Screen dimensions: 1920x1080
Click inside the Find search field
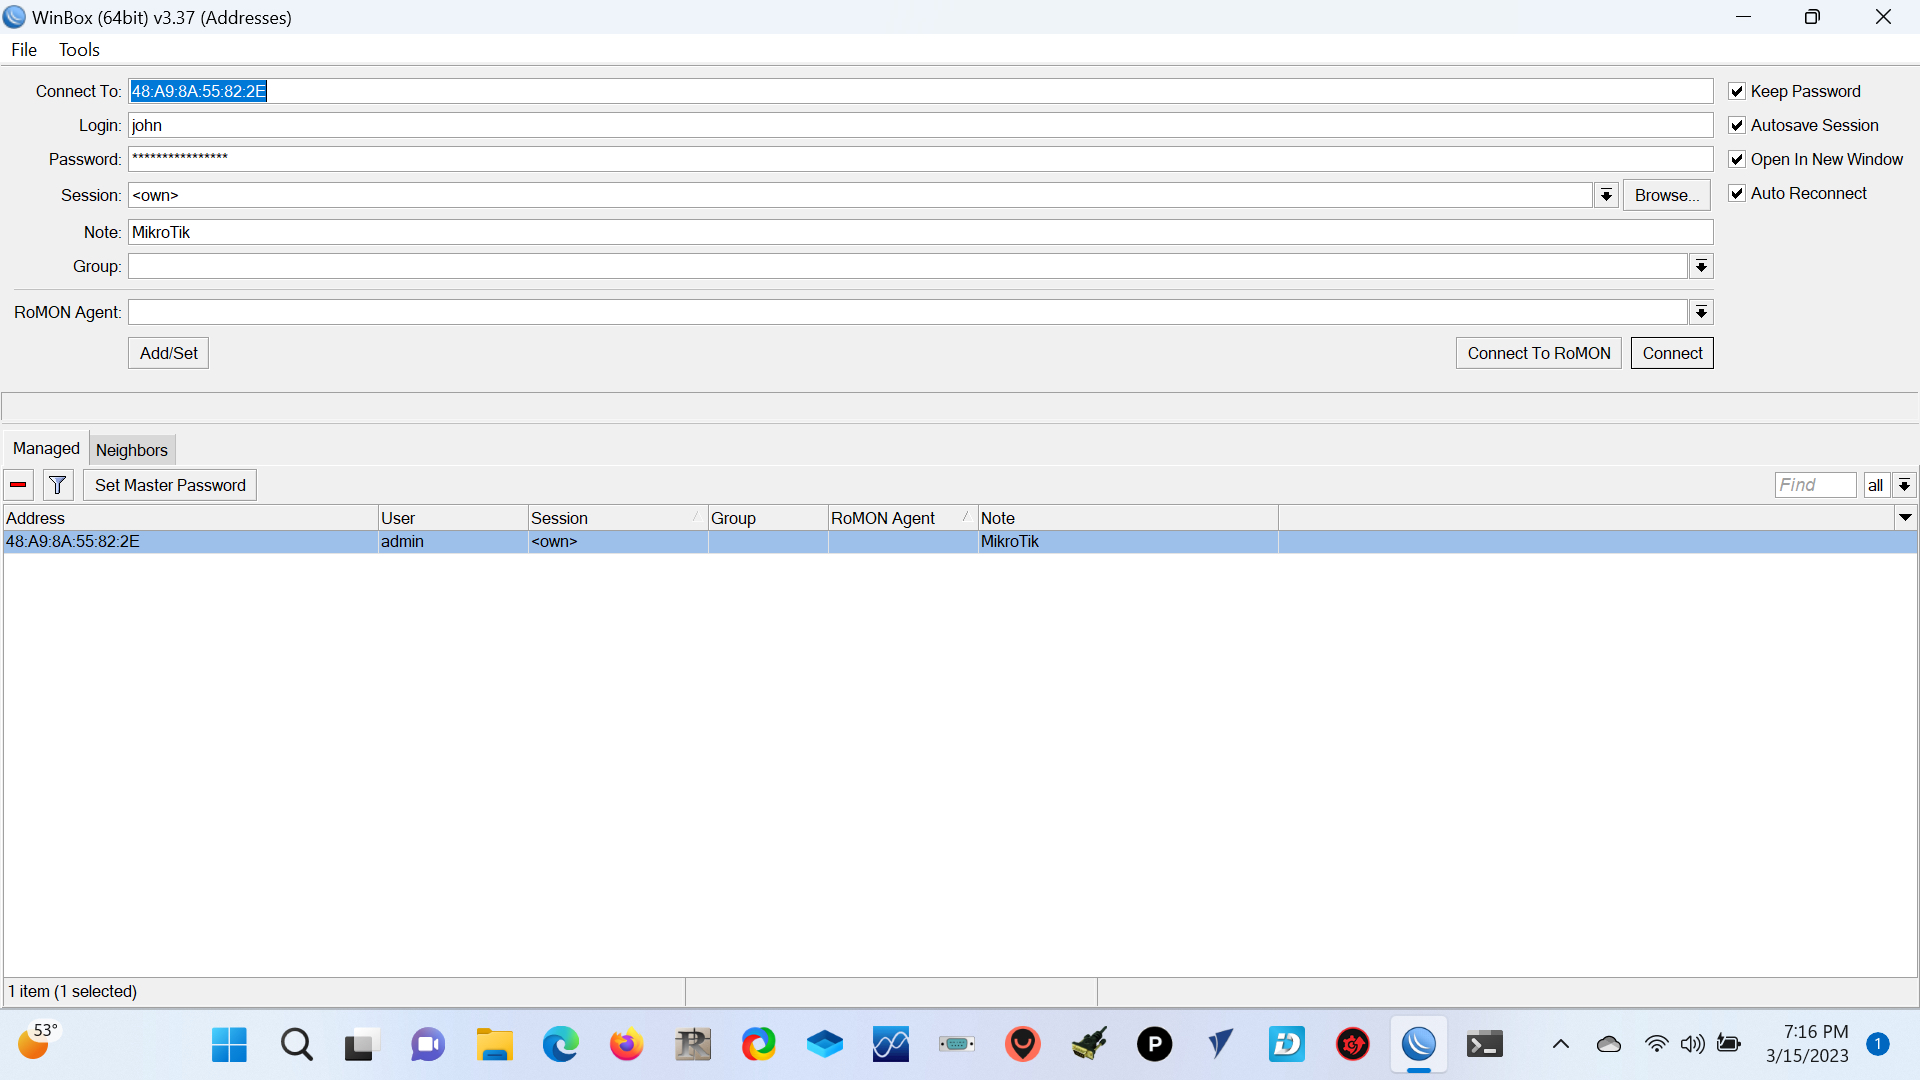click(x=1813, y=485)
